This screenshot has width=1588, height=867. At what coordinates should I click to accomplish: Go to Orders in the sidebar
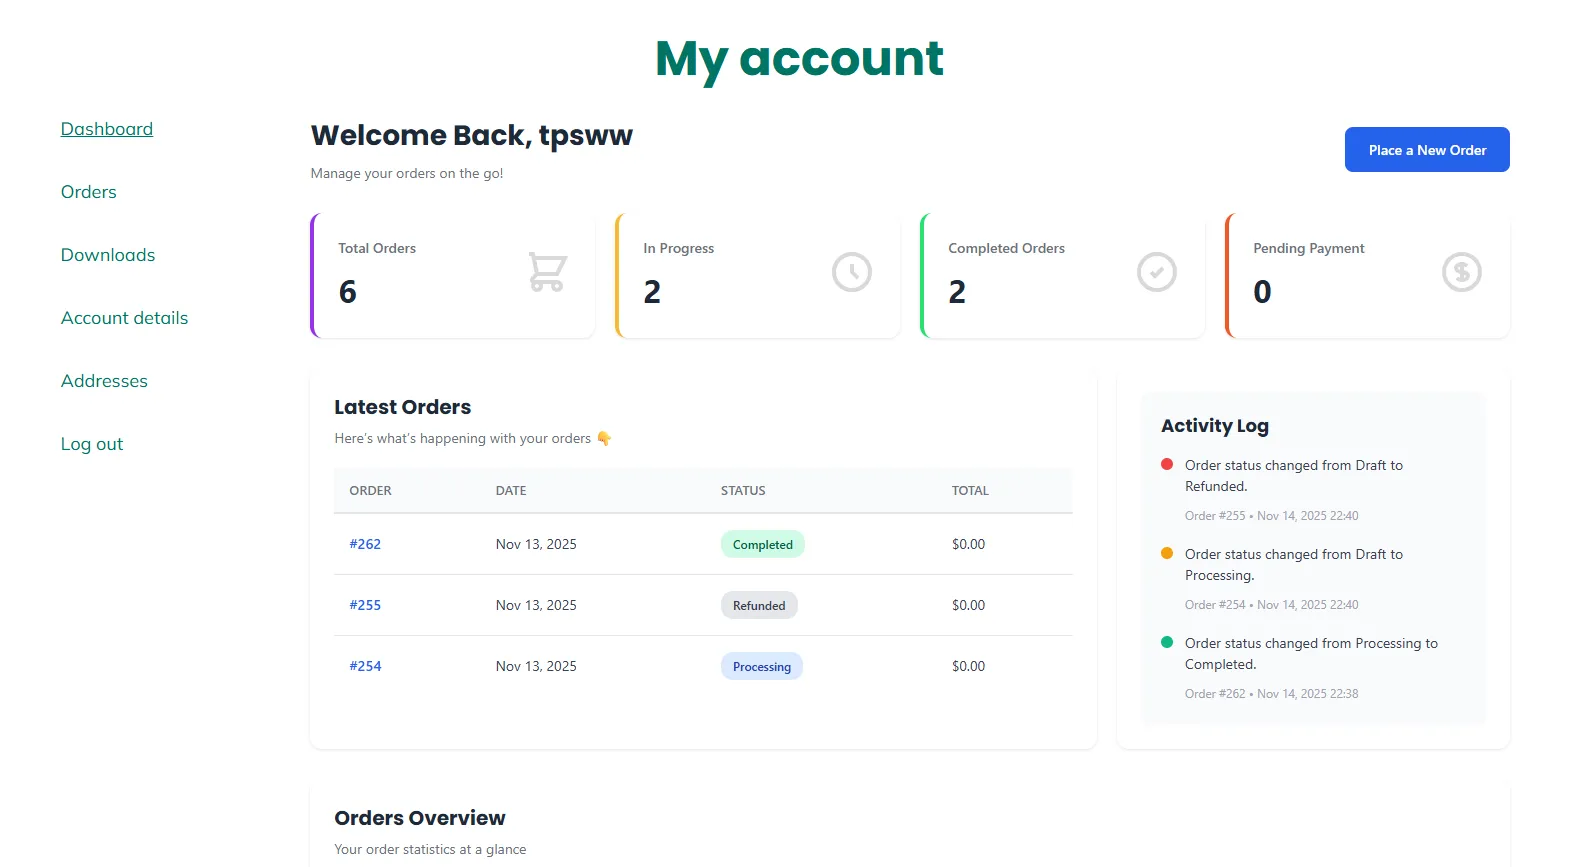pyautogui.click(x=89, y=192)
